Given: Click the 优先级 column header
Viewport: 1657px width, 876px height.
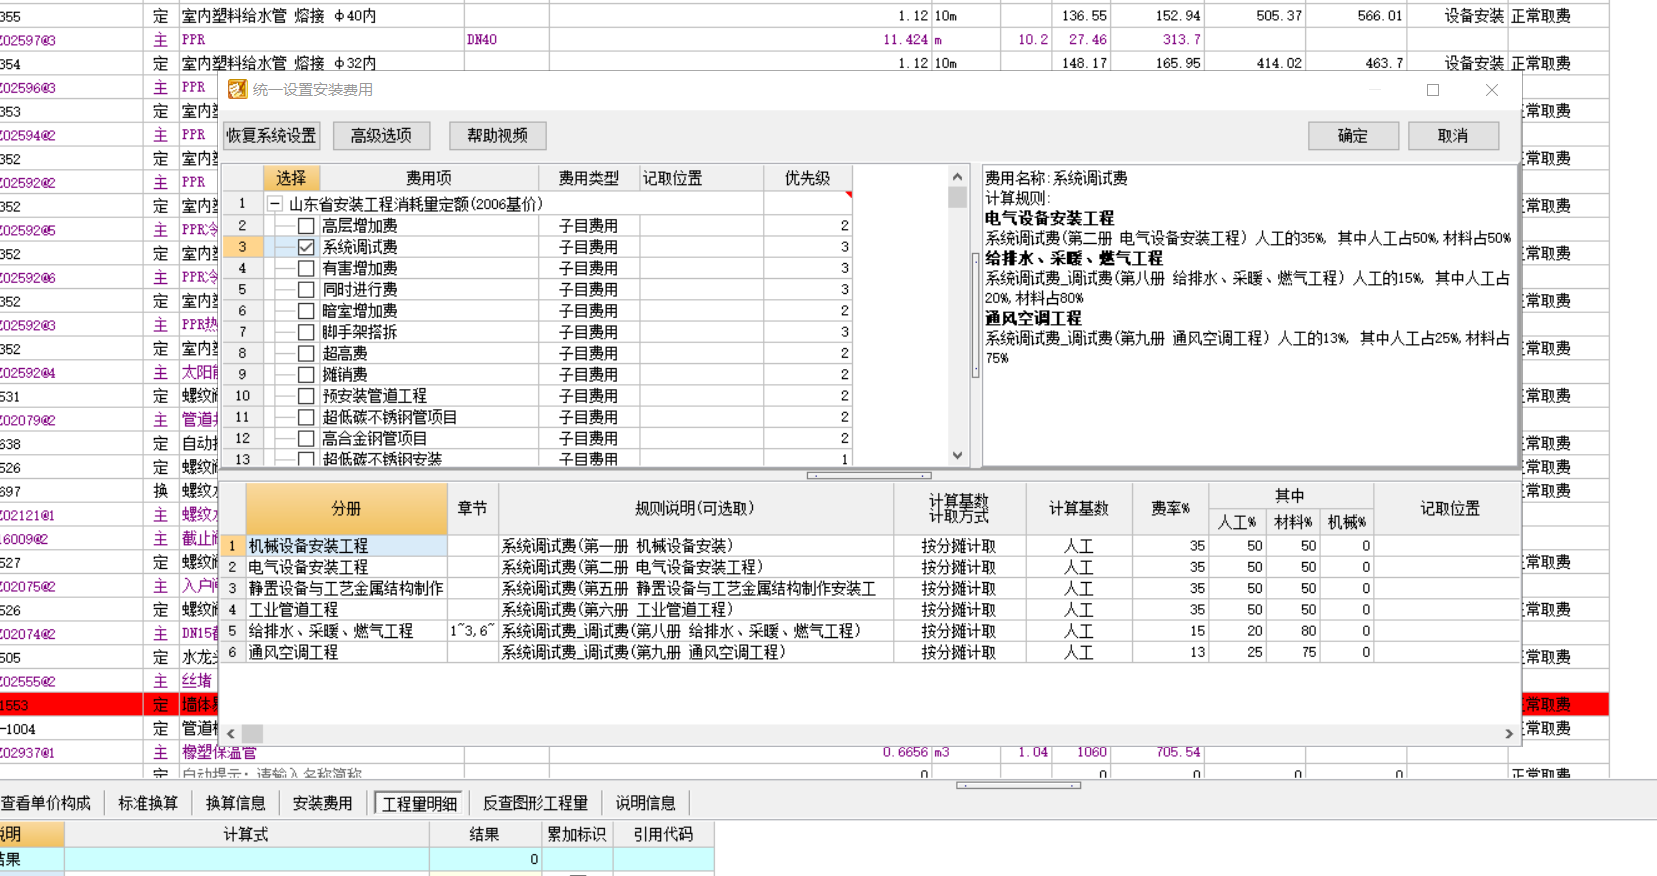Looking at the screenshot, I should 807,179.
